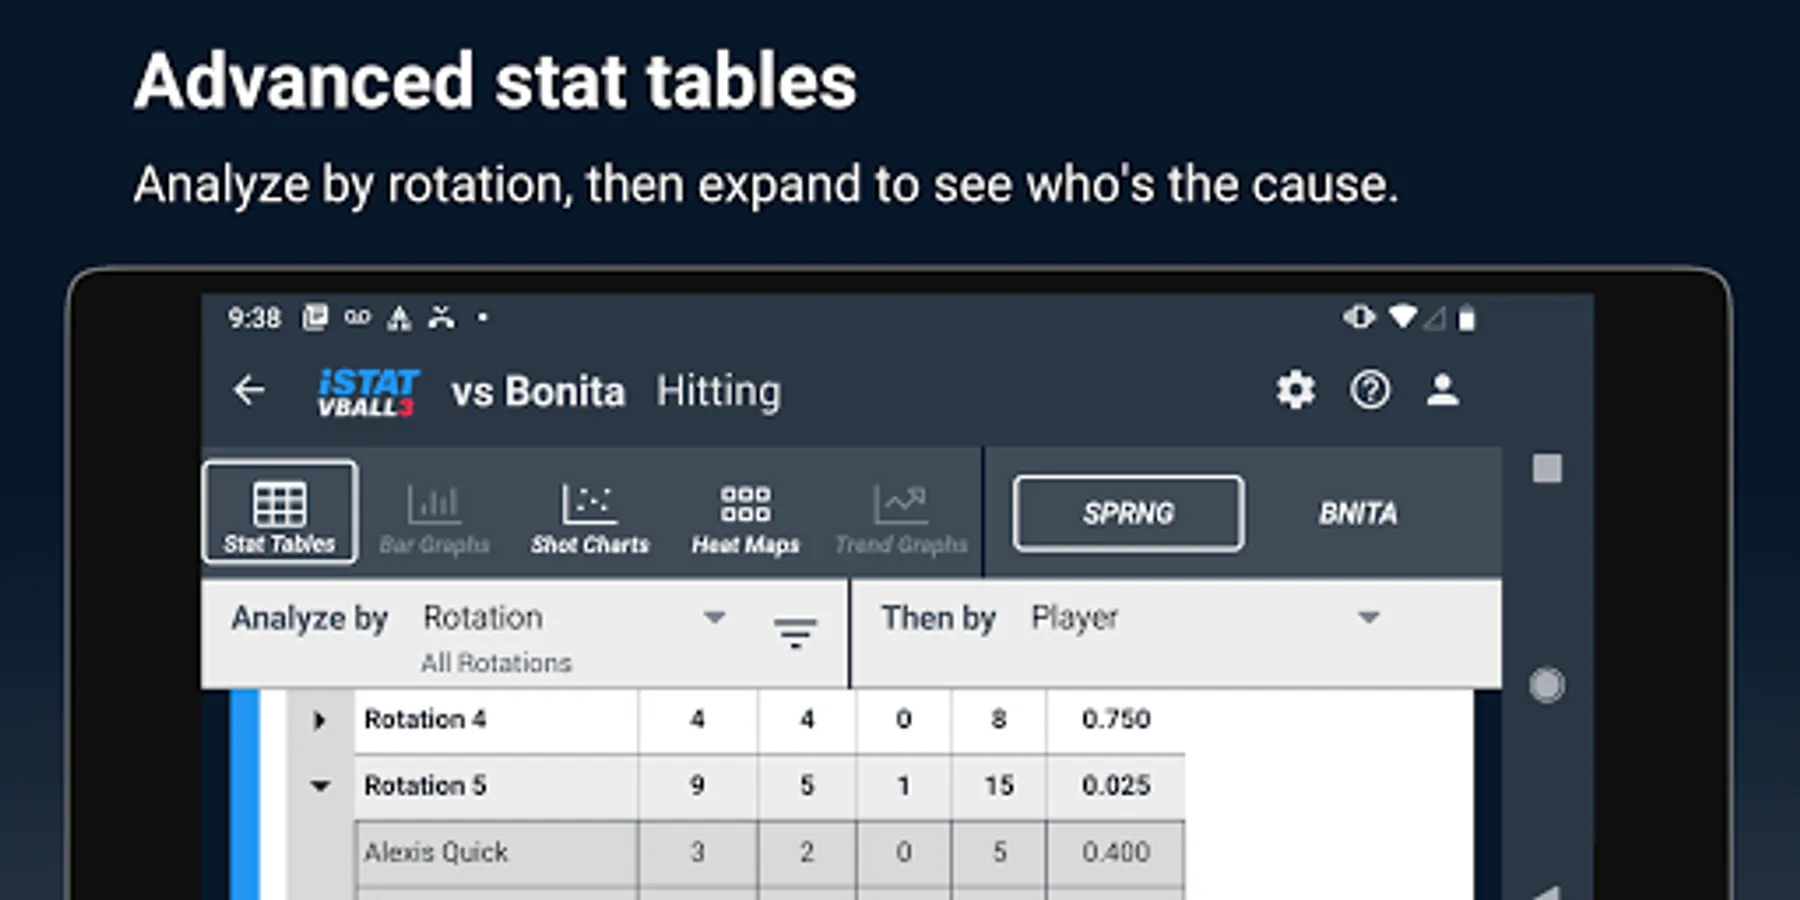Viewport: 1800px width, 900px height.
Task: Click the iStat VBall3 logo
Action: click(366, 392)
